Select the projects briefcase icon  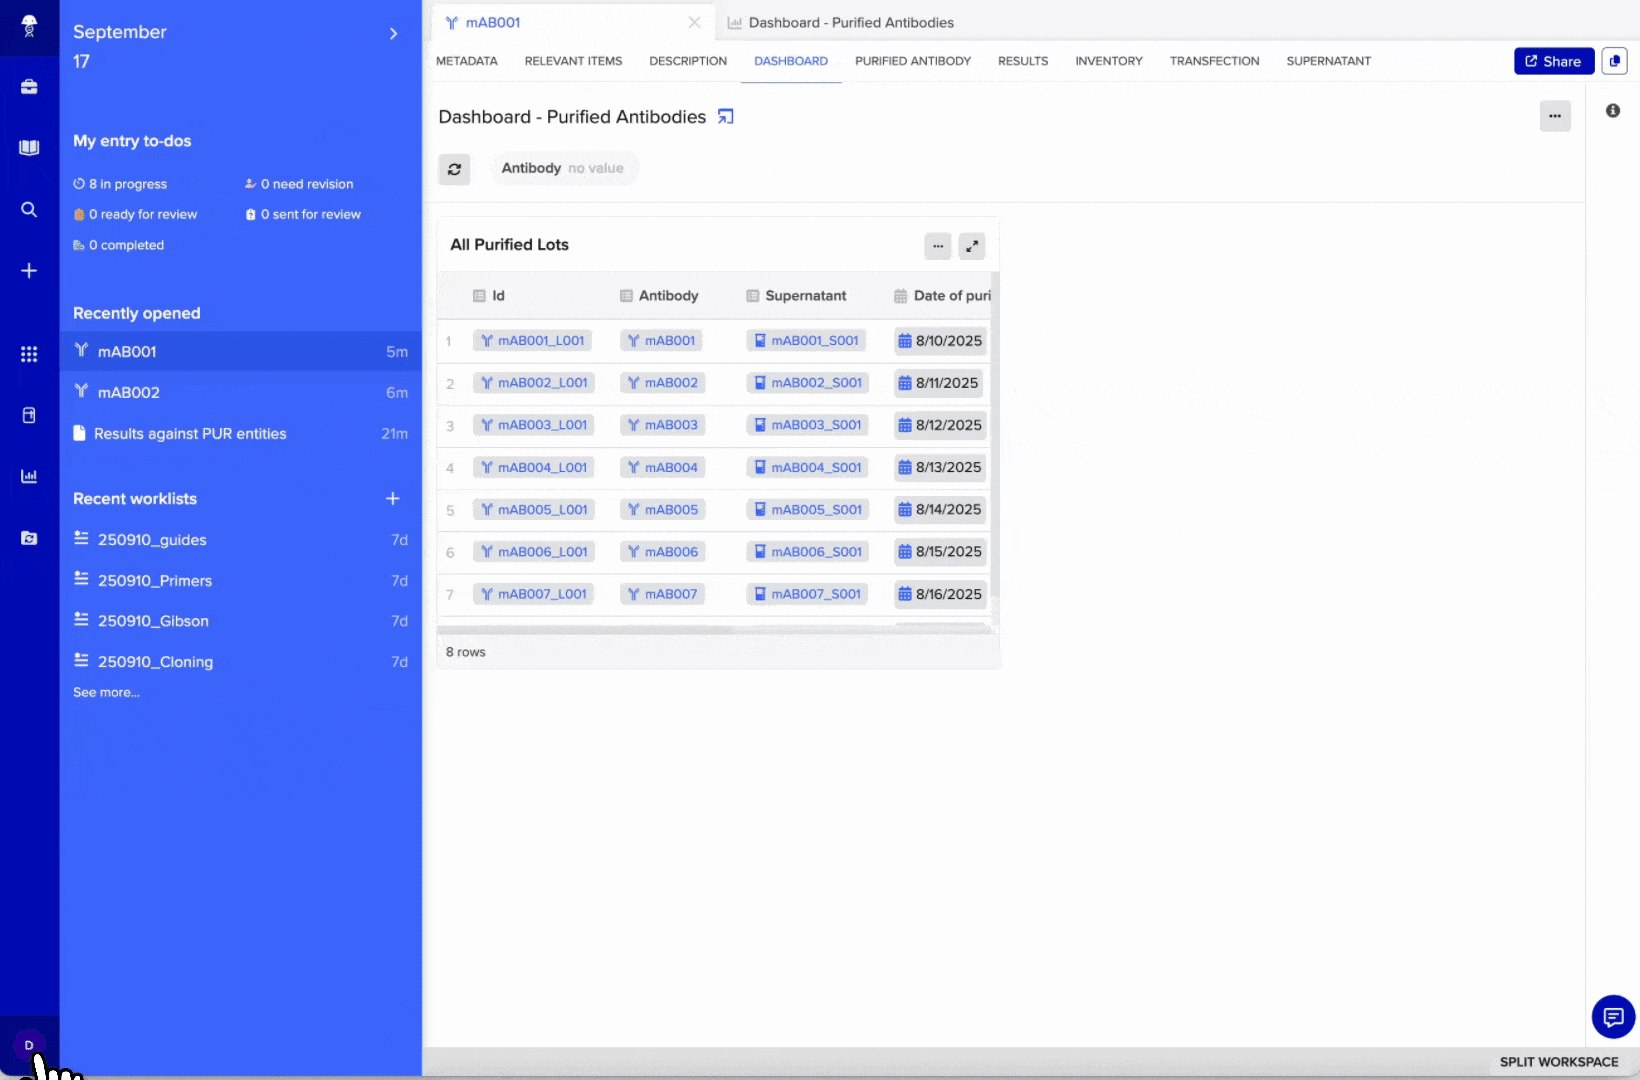pyautogui.click(x=29, y=87)
